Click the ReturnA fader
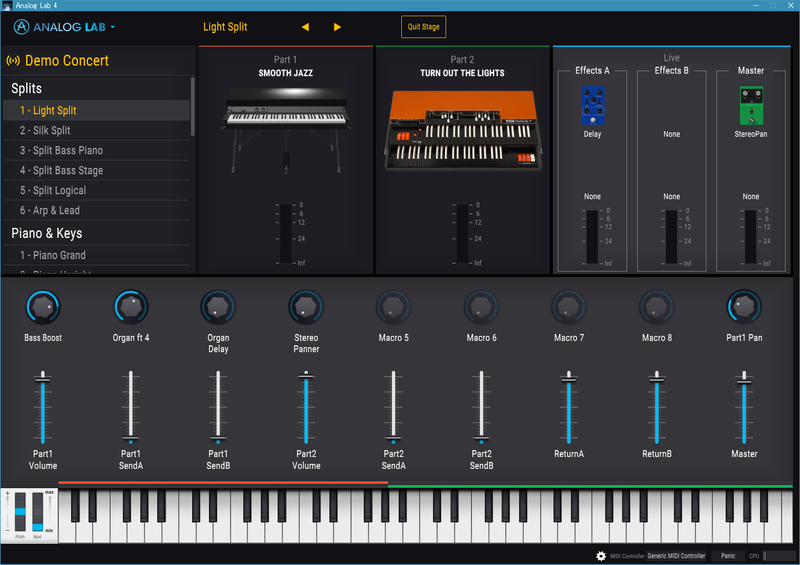This screenshot has height=565, width=800. (x=569, y=407)
